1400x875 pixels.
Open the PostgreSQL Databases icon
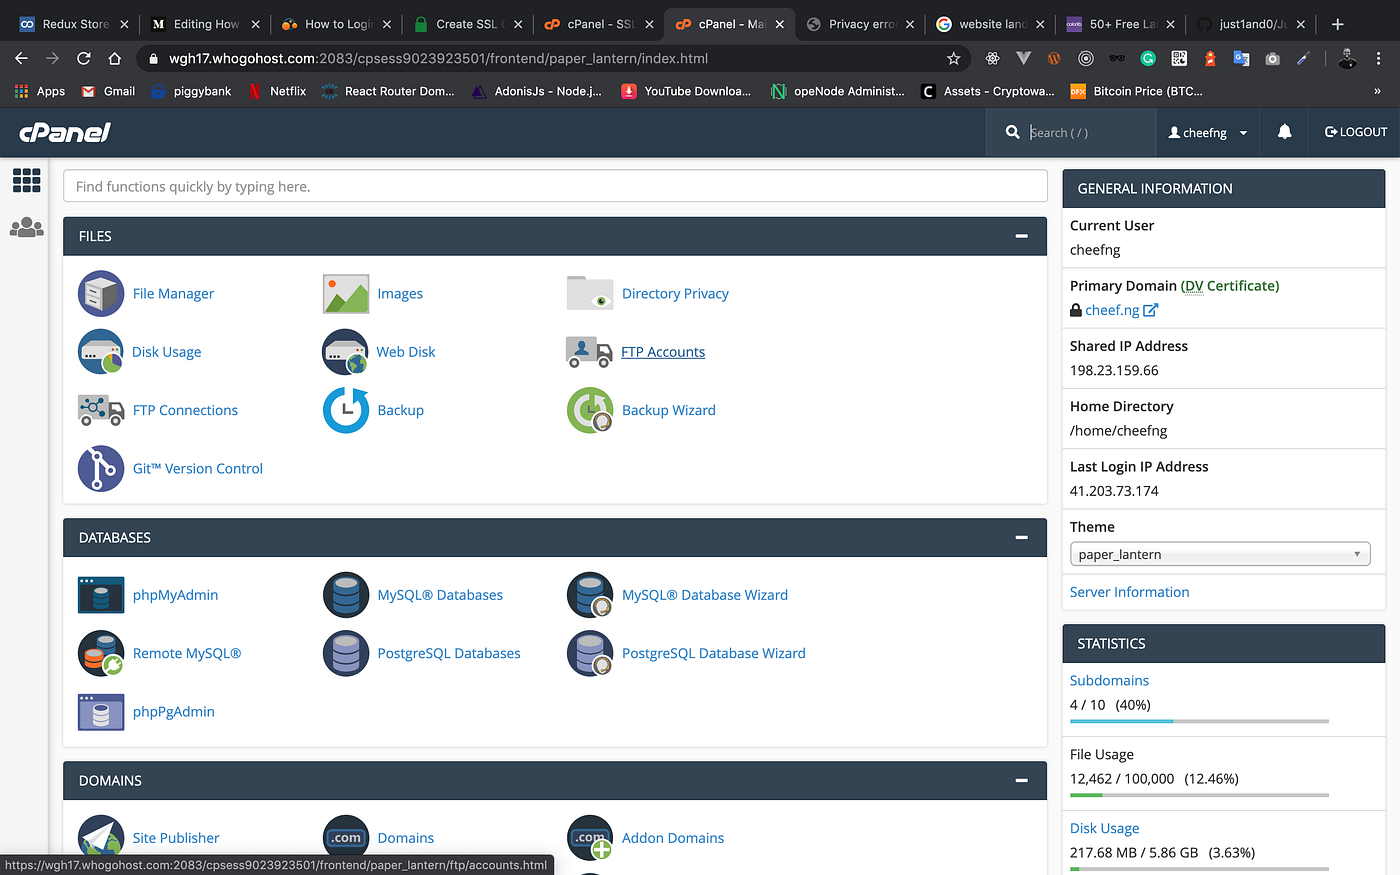point(346,653)
